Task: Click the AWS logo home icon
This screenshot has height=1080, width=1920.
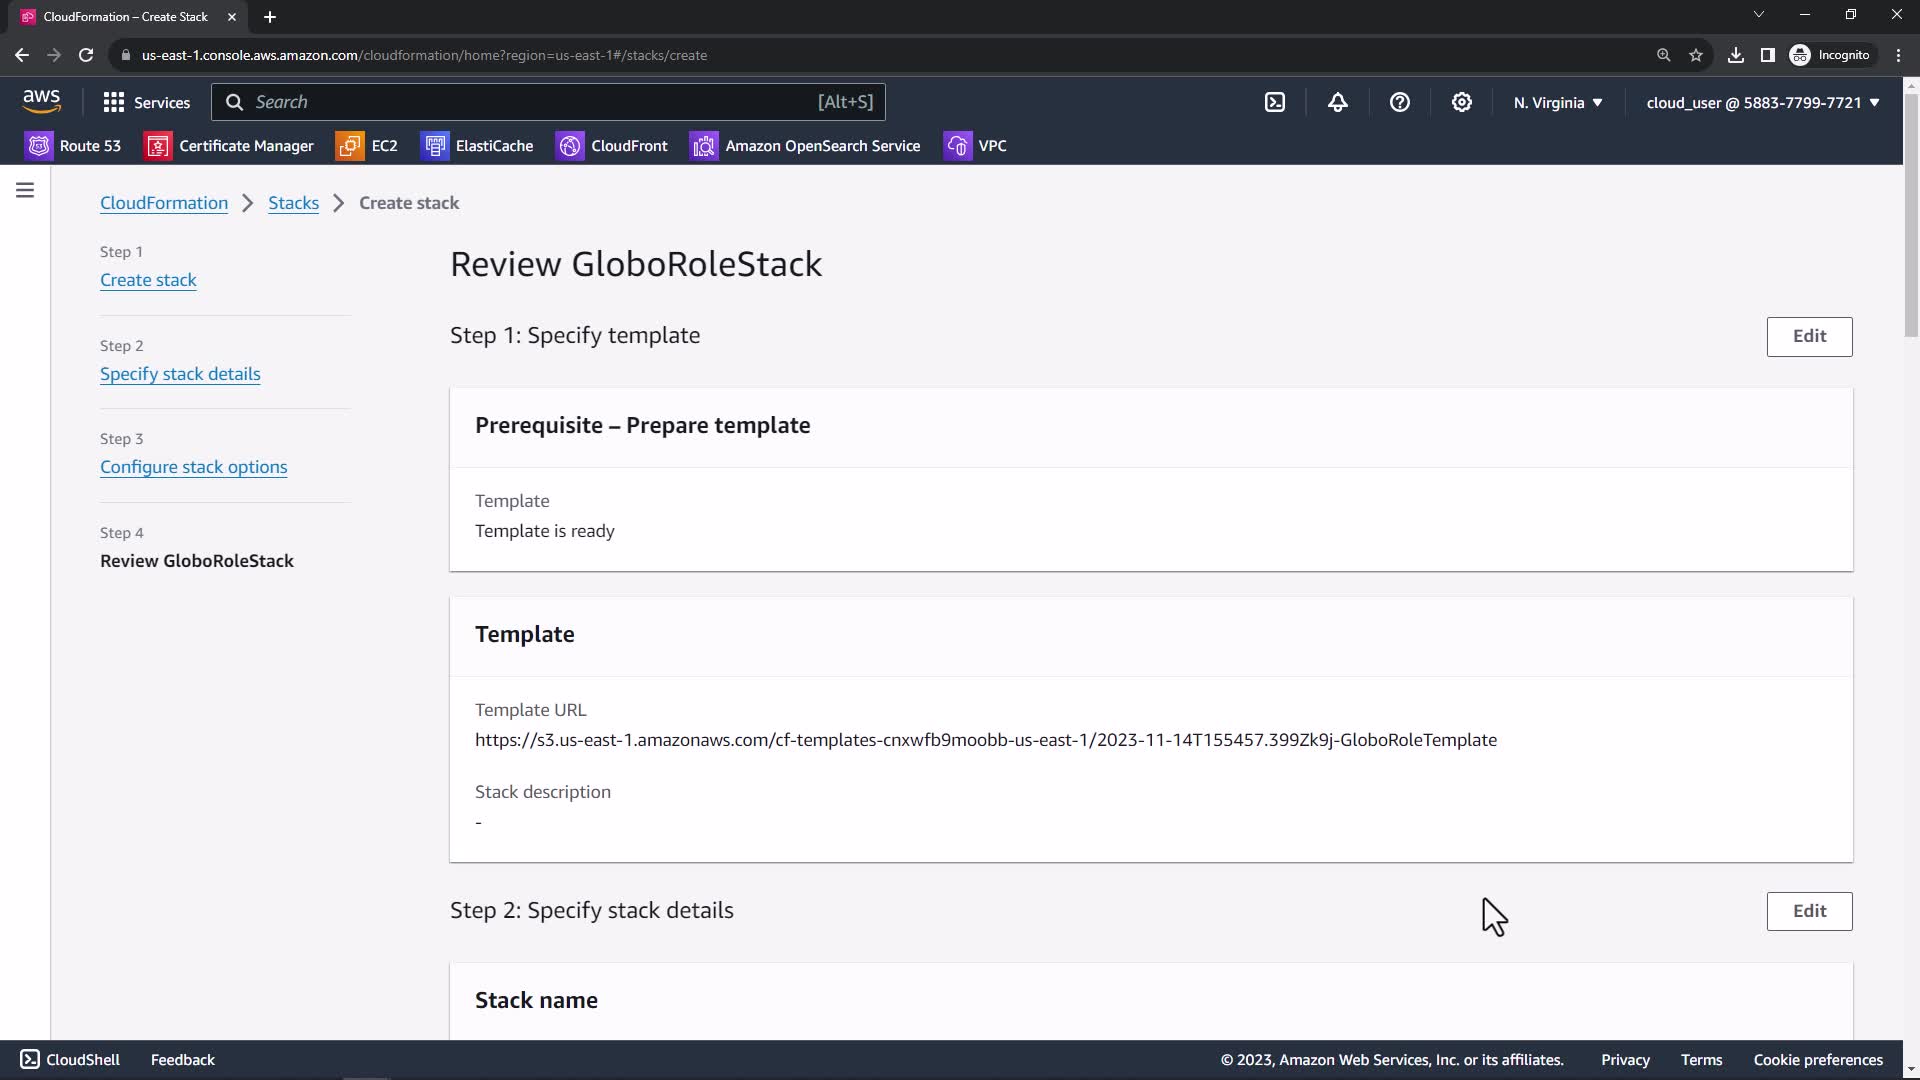Action: click(x=41, y=101)
